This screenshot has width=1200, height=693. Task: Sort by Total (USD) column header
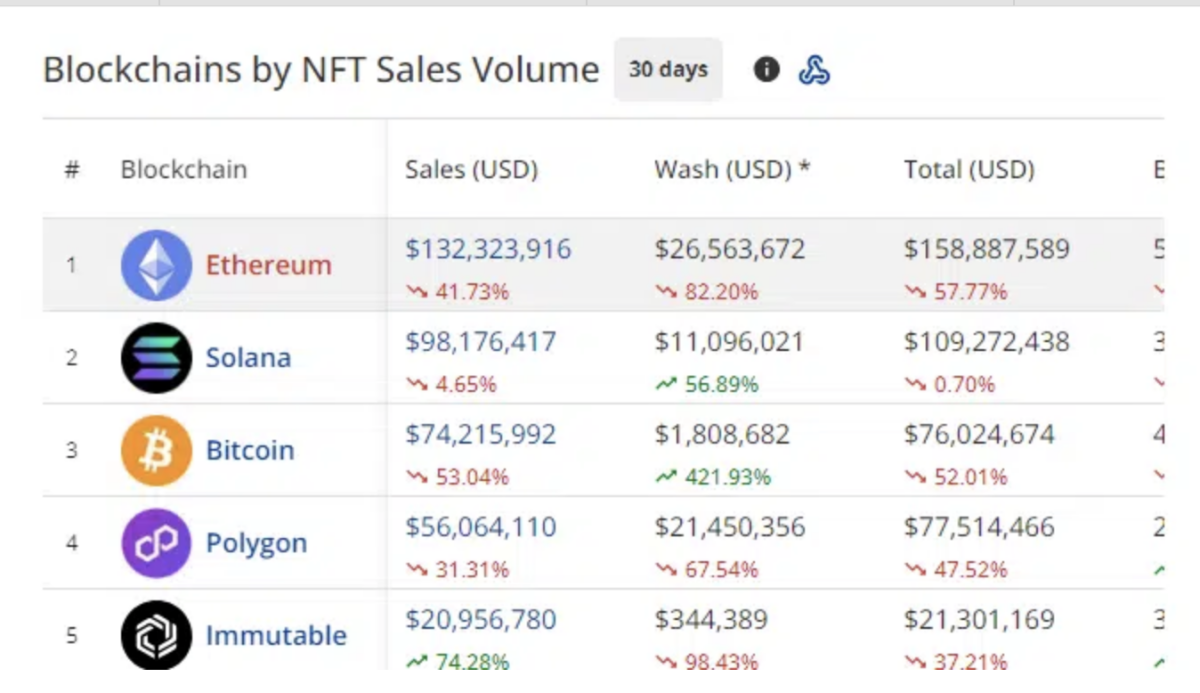pyautogui.click(x=968, y=170)
